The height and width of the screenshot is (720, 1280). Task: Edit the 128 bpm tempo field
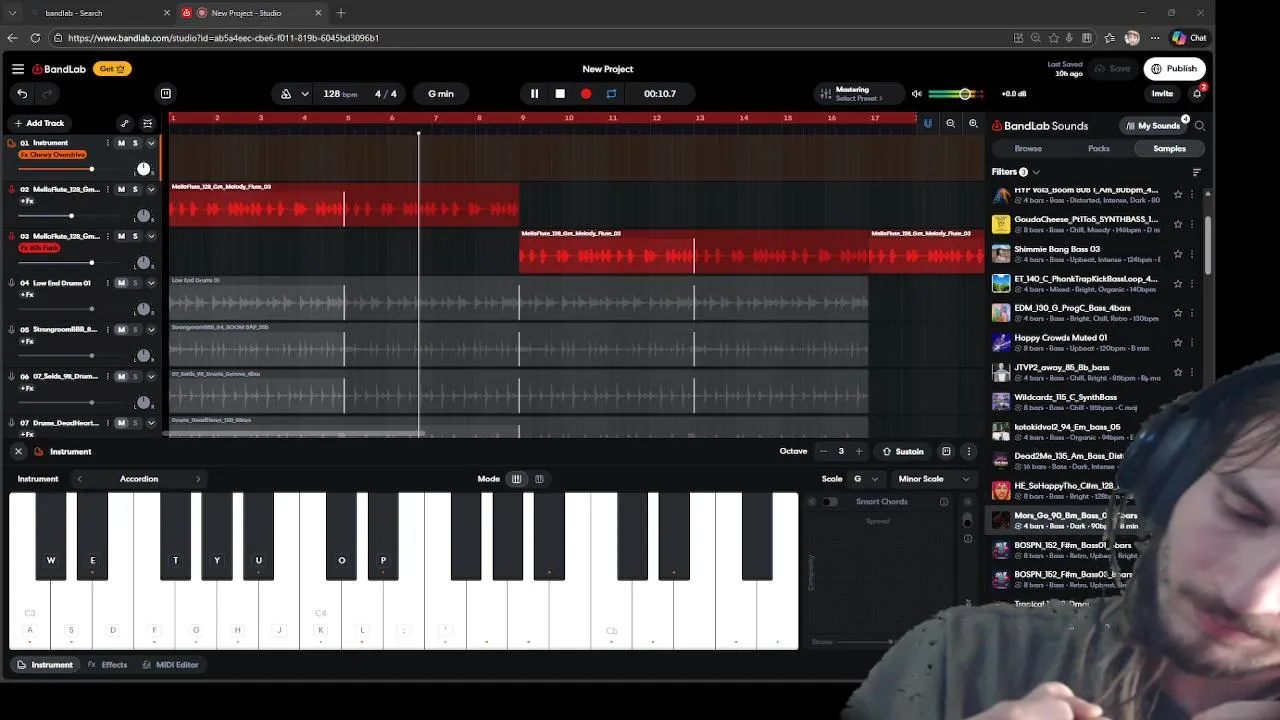(340, 94)
